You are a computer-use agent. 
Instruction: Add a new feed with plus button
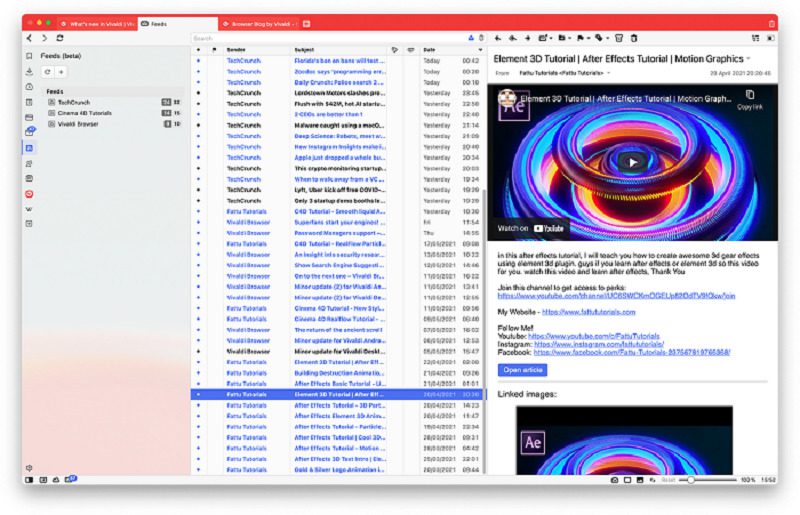tap(61, 72)
